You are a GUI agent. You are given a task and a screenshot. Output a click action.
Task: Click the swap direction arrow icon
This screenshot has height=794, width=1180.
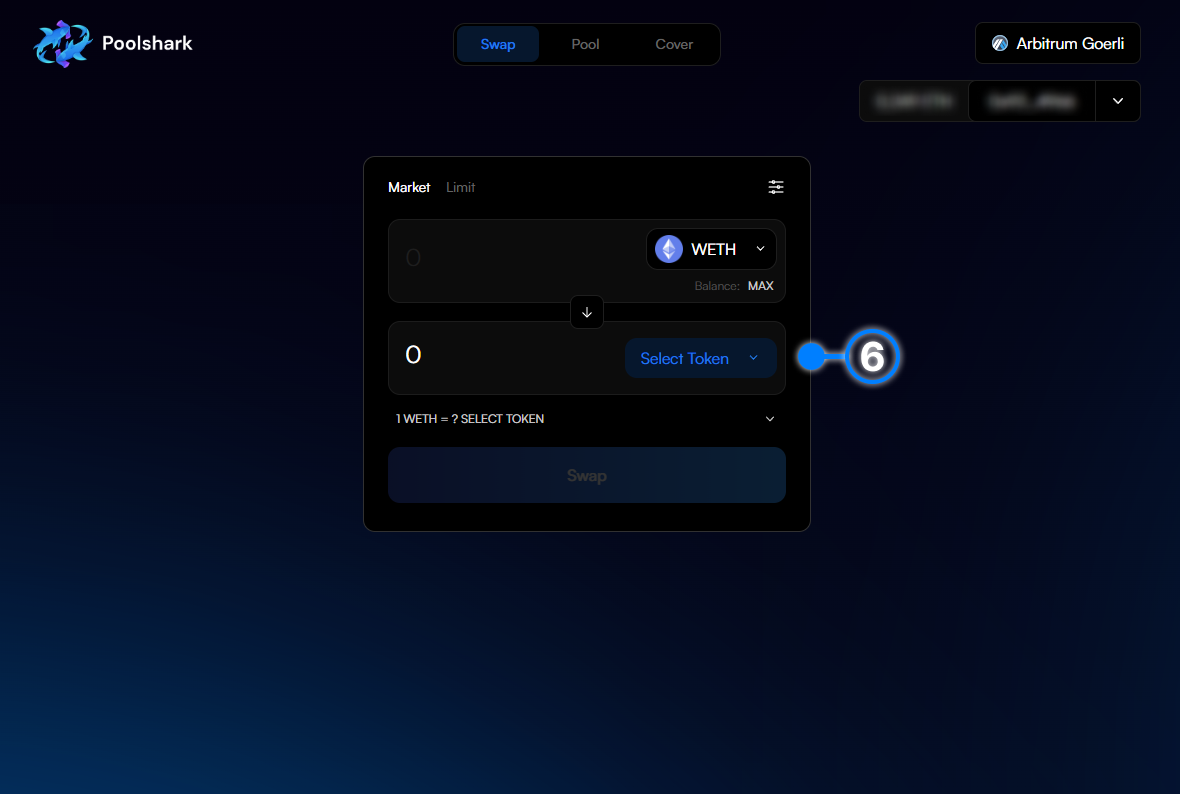pyautogui.click(x=587, y=312)
